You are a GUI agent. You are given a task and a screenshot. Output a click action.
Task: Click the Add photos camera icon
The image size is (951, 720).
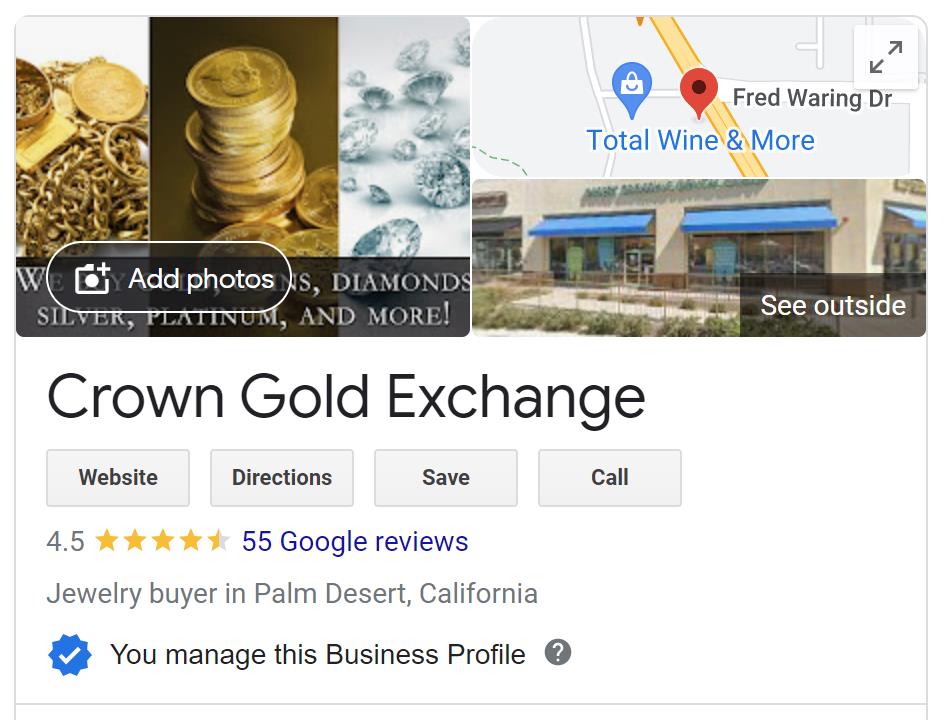(94, 278)
